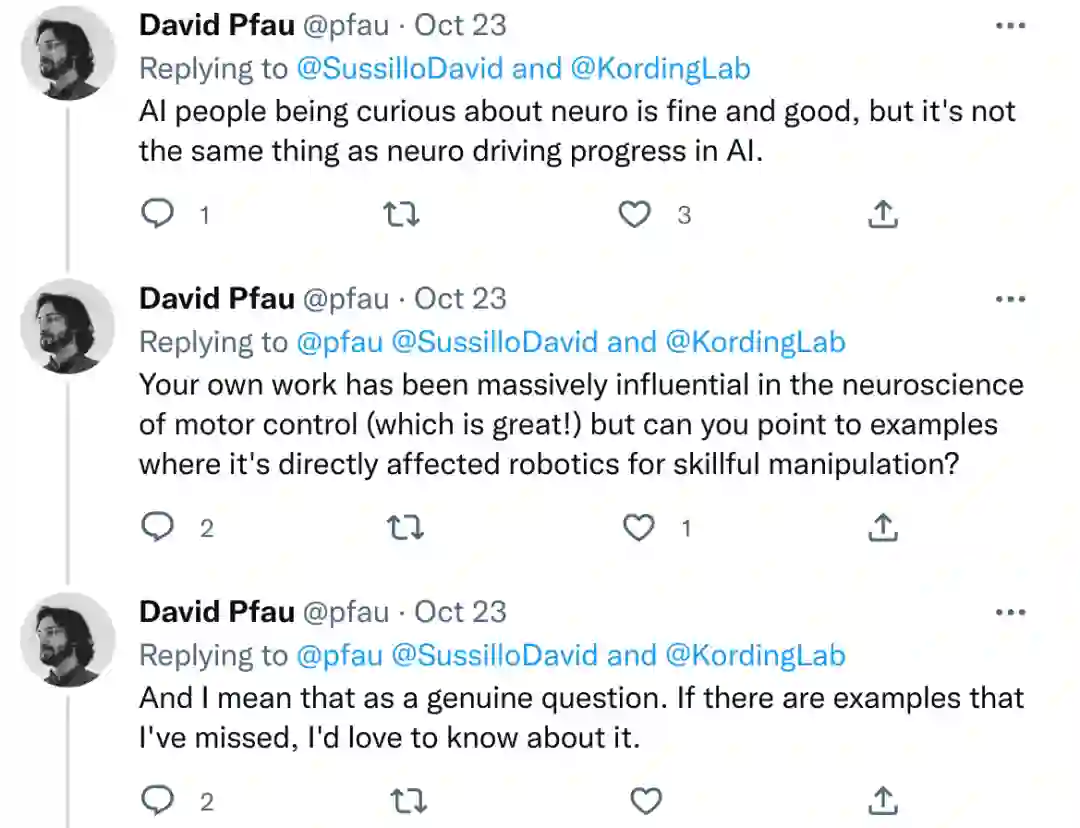This screenshot has height=828, width=1080.
Task: Open @pfau mention in the second tweet's reply line
Action: tap(339, 342)
